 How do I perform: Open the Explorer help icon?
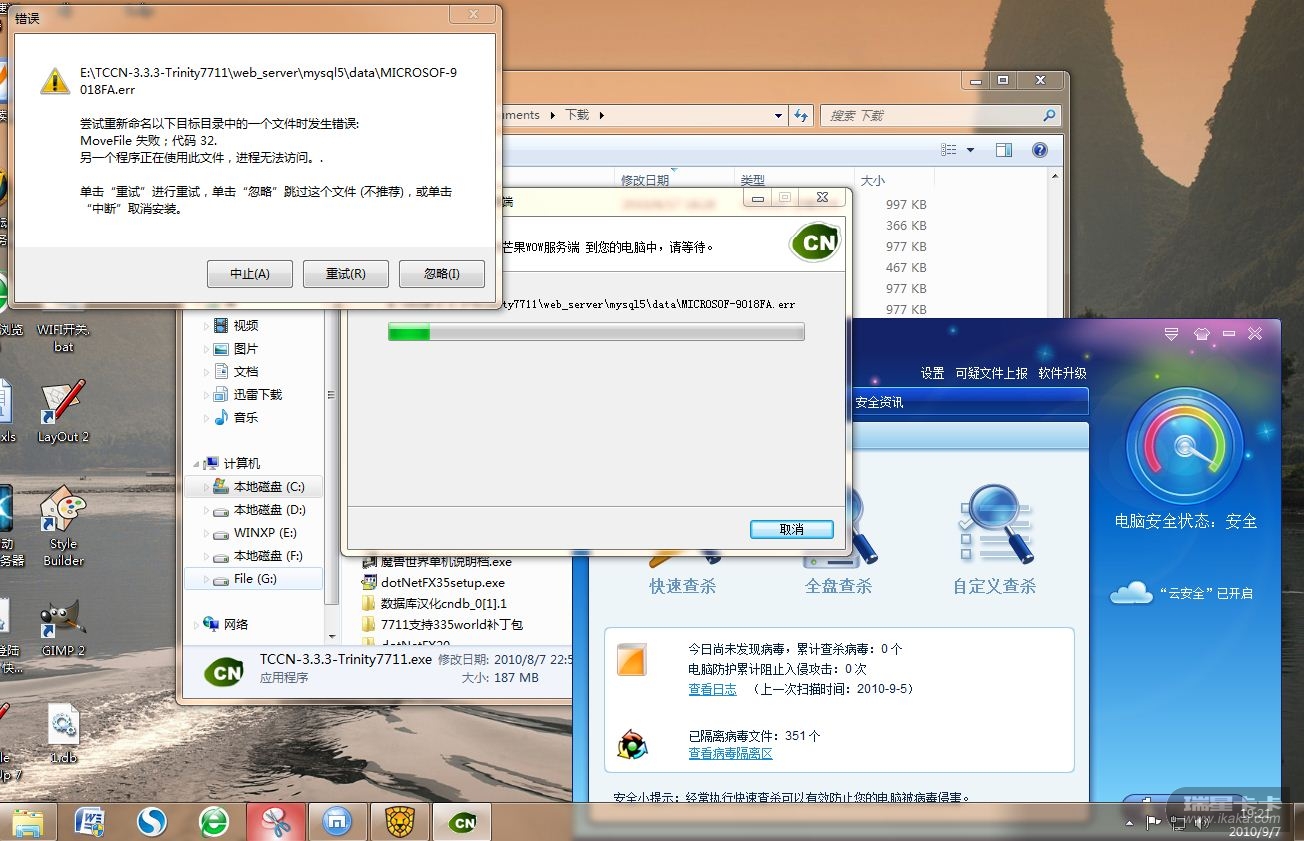pos(1040,150)
